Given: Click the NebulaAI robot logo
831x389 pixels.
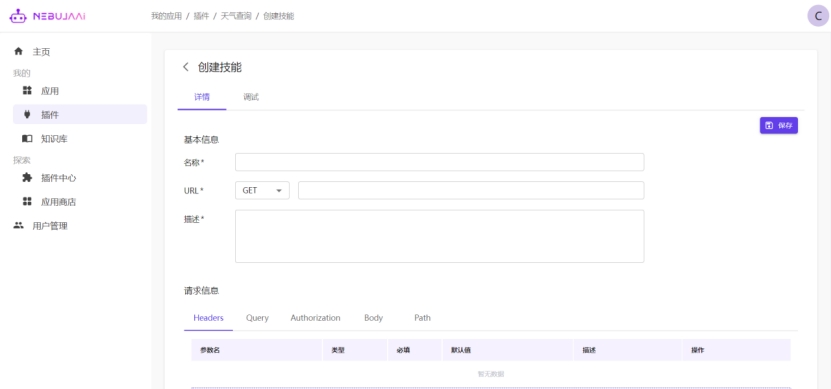Looking at the screenshot, I should point(17,16).
